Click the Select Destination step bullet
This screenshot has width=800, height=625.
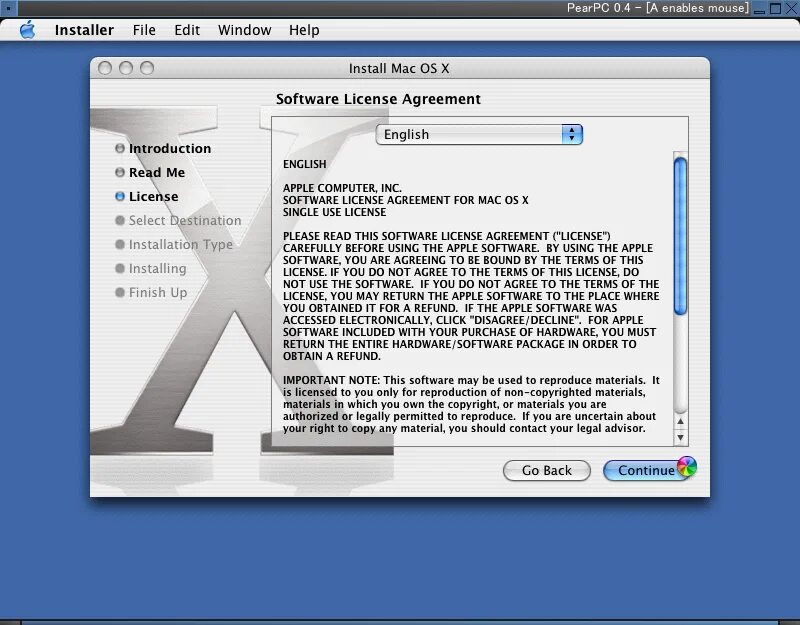pyautogui.click(x=120, y=220)
